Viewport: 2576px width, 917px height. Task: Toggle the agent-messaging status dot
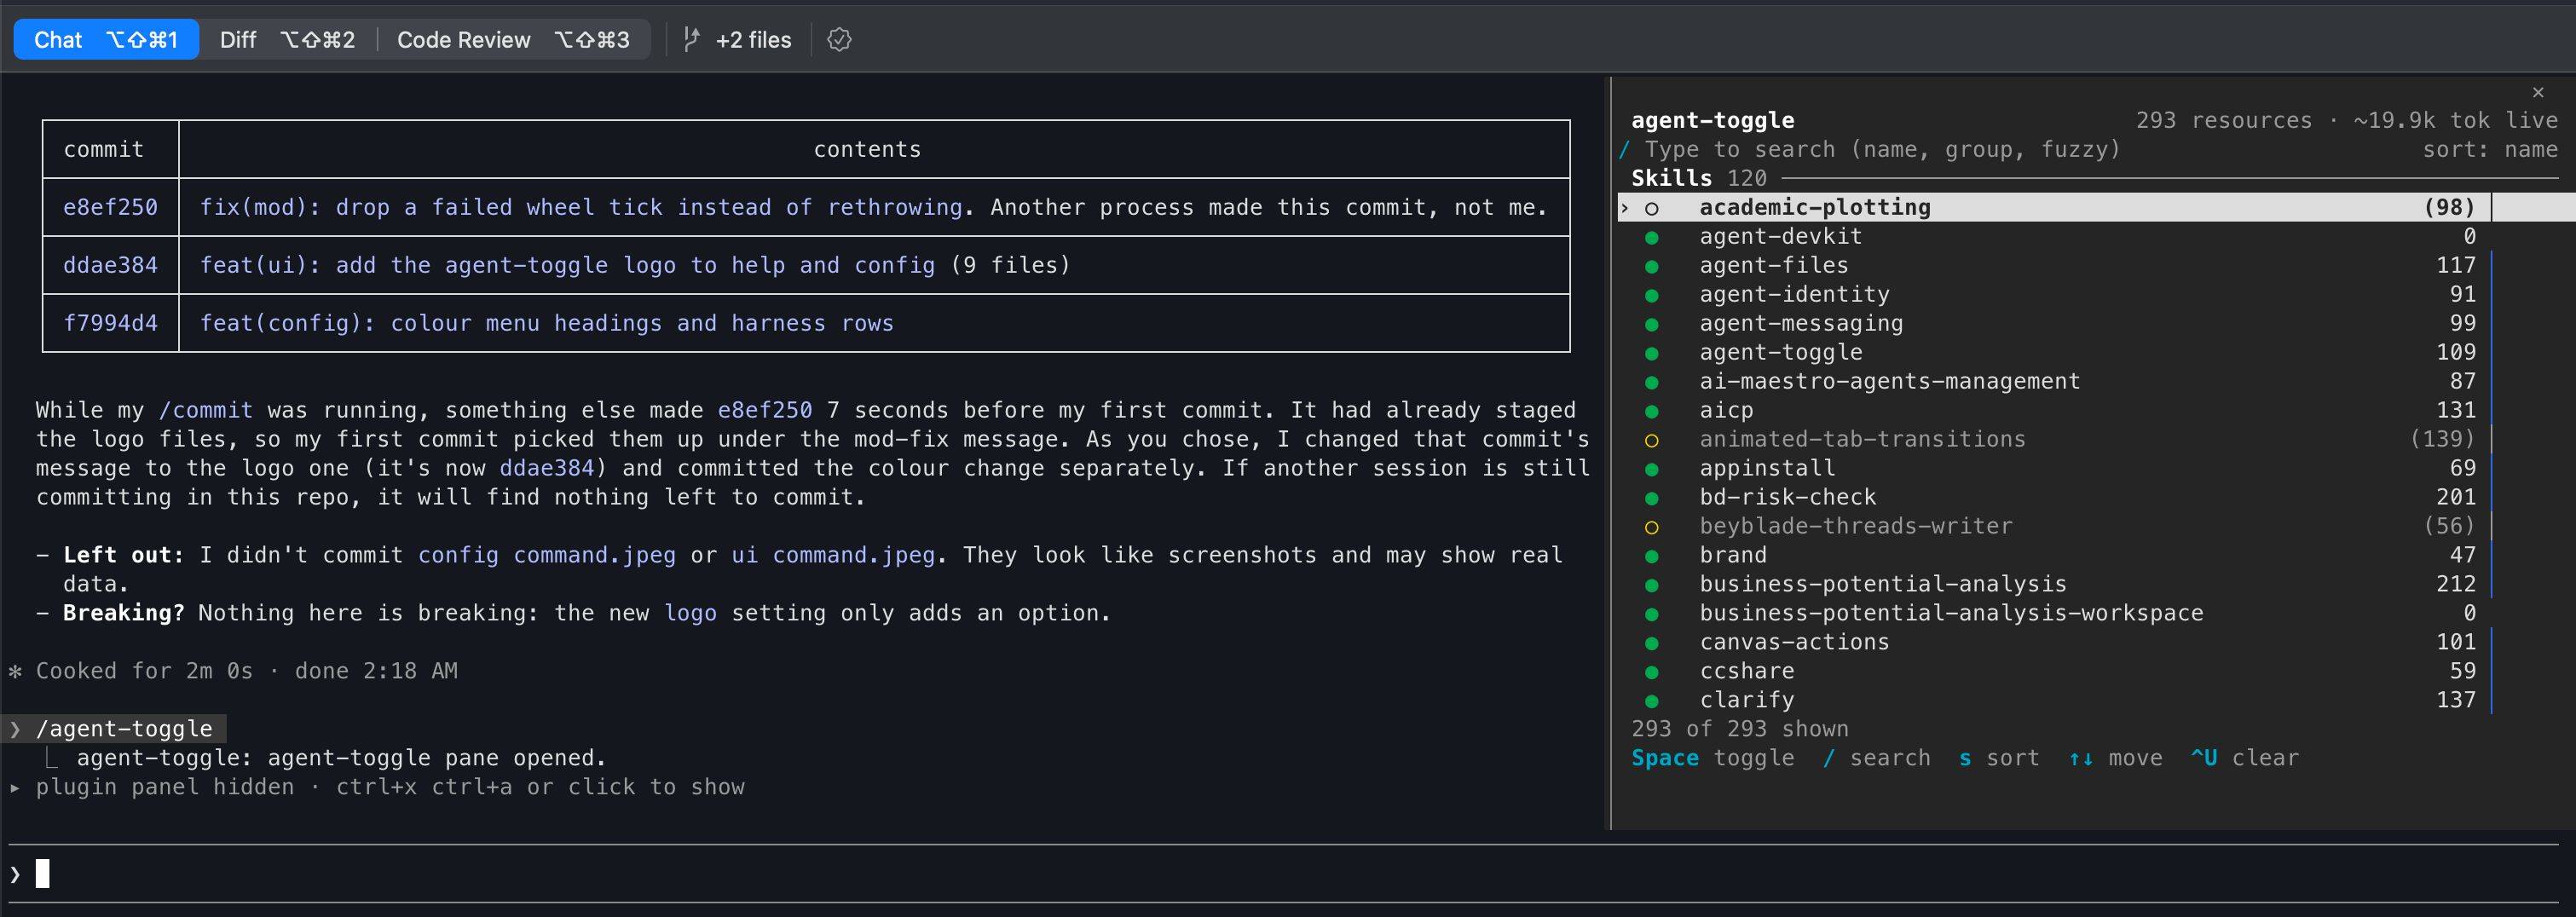coord(1652,325)
